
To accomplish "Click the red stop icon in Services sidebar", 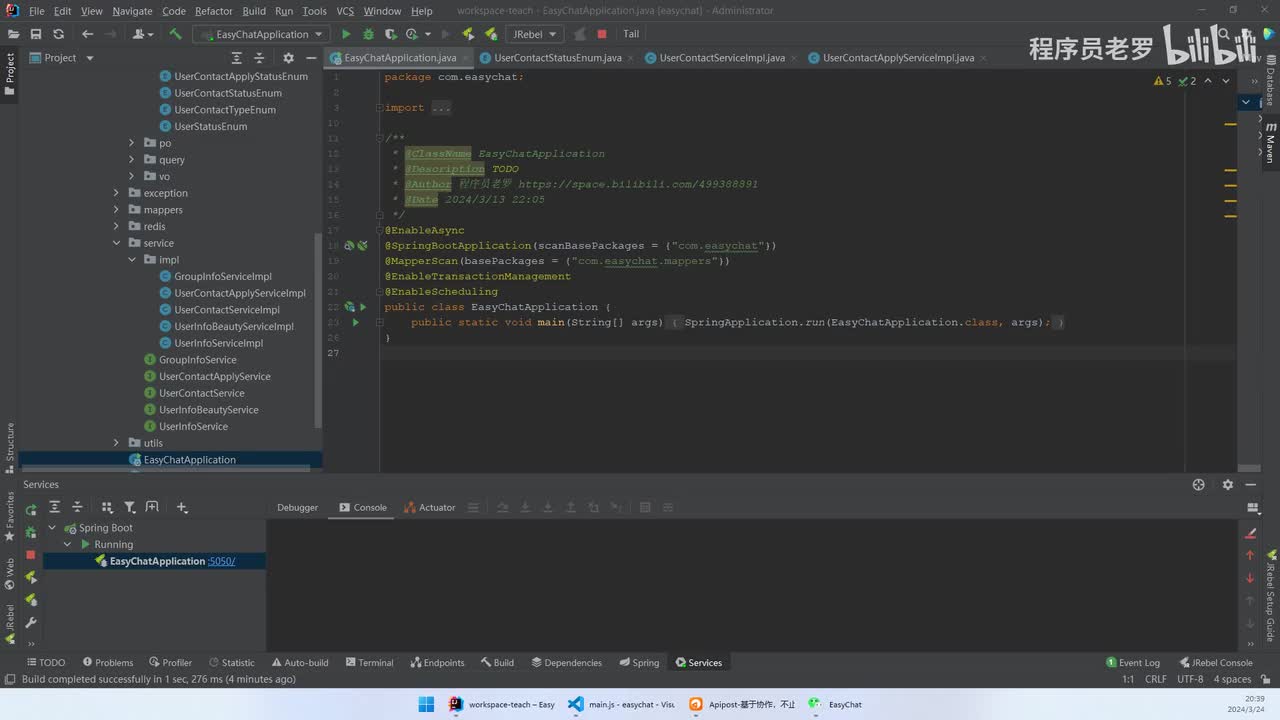I will 31,554.
